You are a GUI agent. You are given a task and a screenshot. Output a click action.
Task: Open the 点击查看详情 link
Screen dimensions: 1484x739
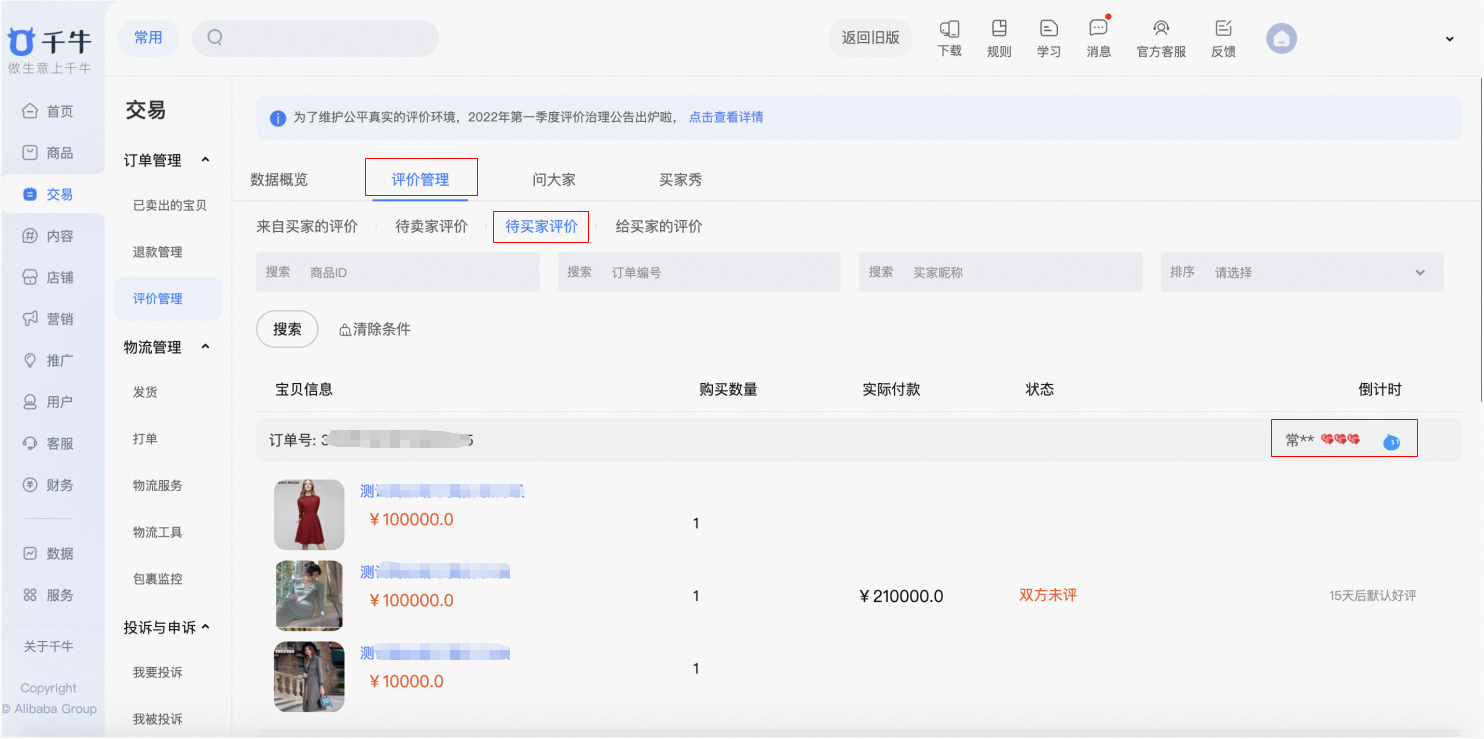click(726, 117)
